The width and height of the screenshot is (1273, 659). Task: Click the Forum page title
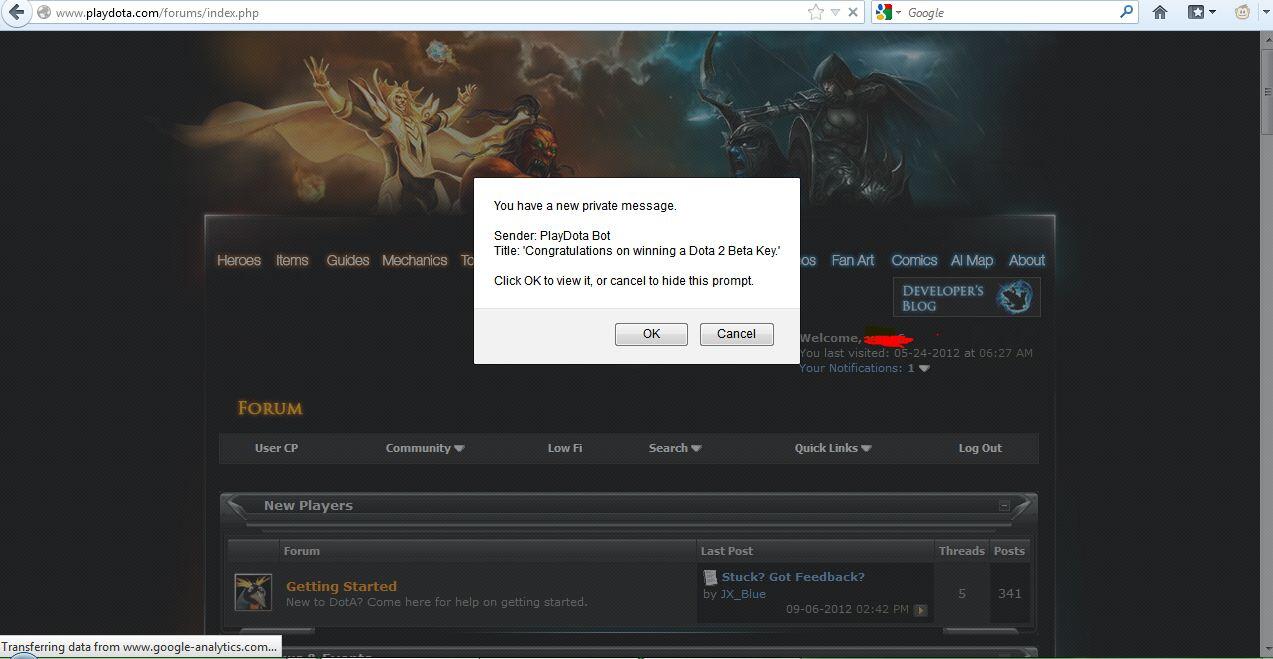[x=270, y=408]
